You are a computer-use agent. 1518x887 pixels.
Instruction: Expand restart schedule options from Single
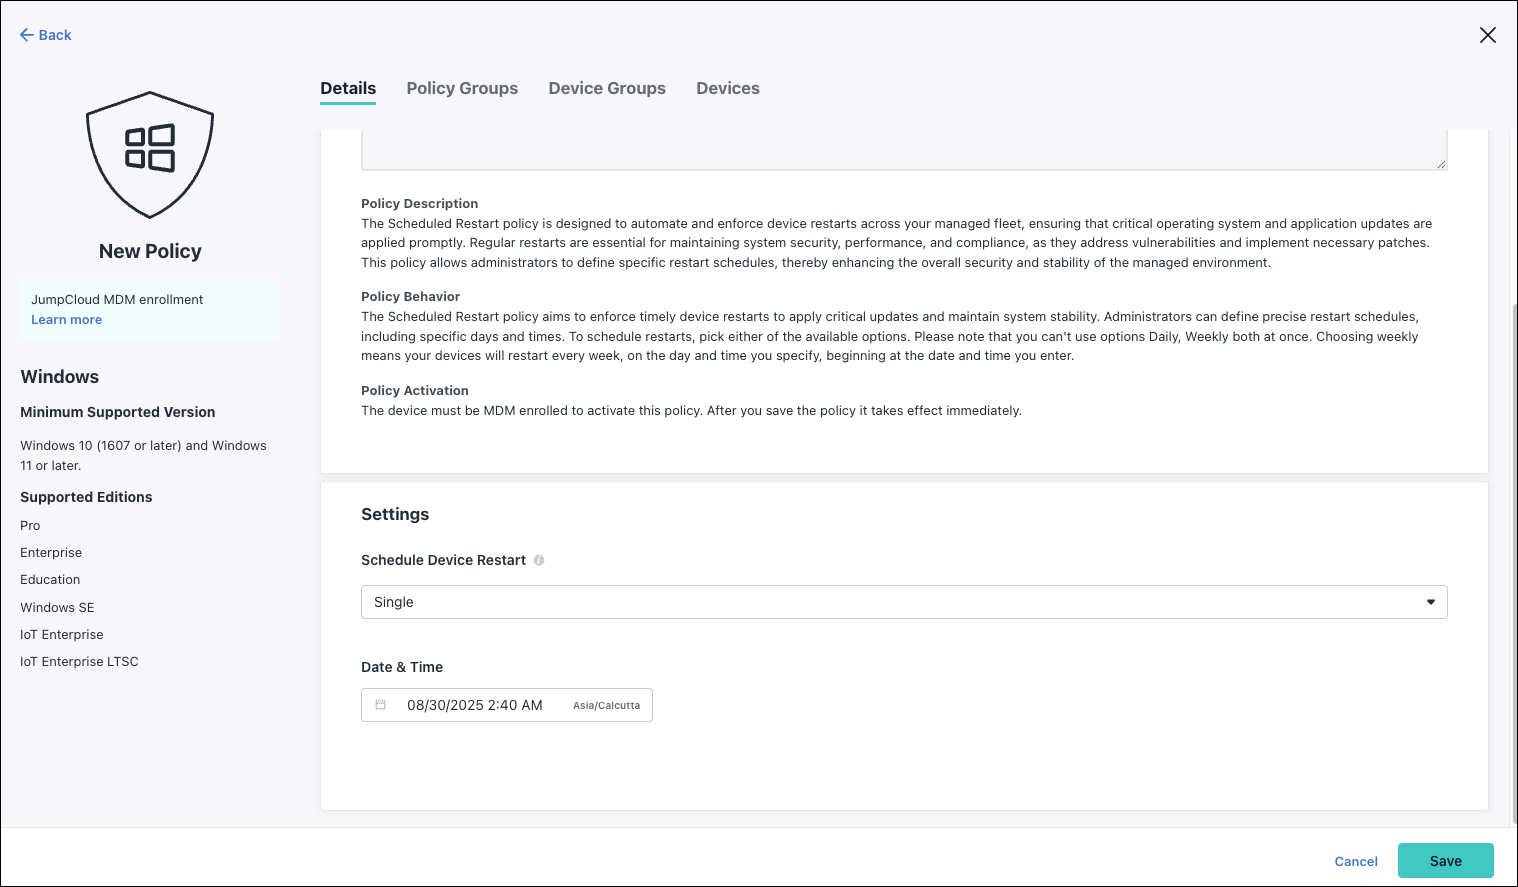coord(904,601)
